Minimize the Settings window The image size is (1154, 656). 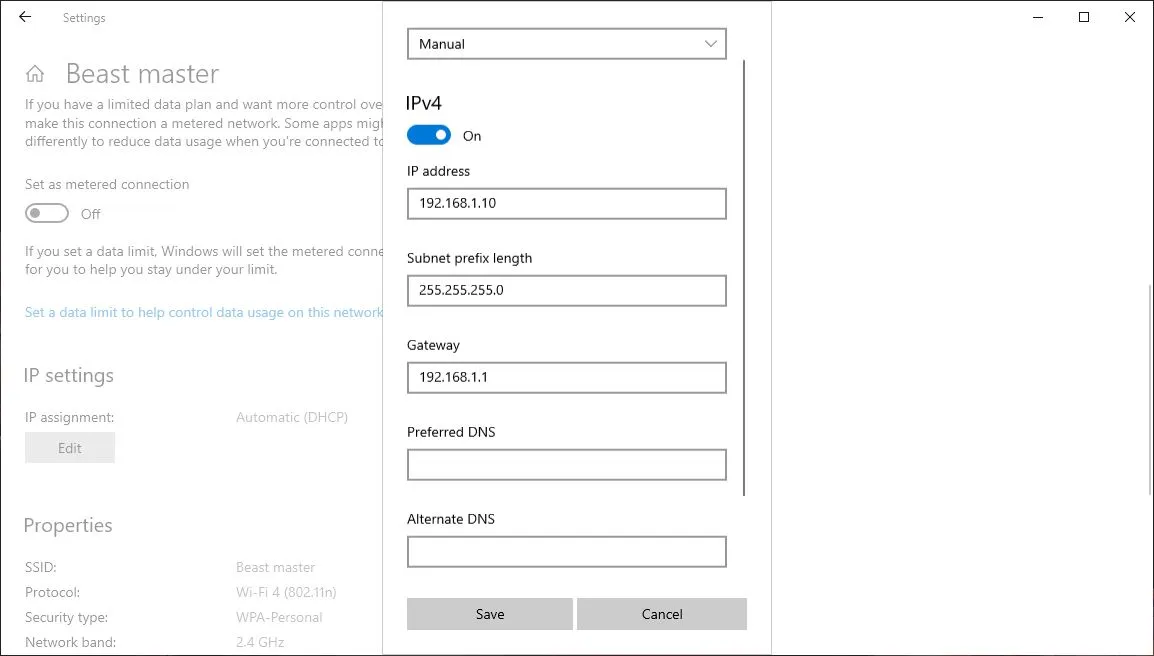point(1037,17)
